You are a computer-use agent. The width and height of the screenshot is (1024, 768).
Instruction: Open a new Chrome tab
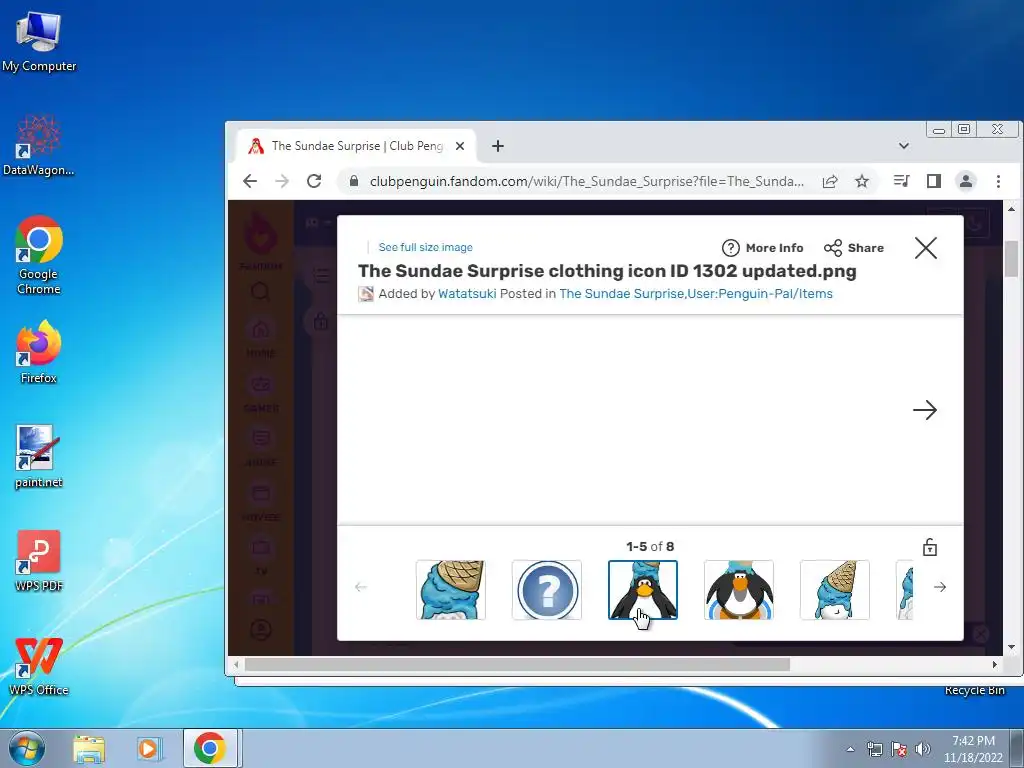click(x=498, y=146)
